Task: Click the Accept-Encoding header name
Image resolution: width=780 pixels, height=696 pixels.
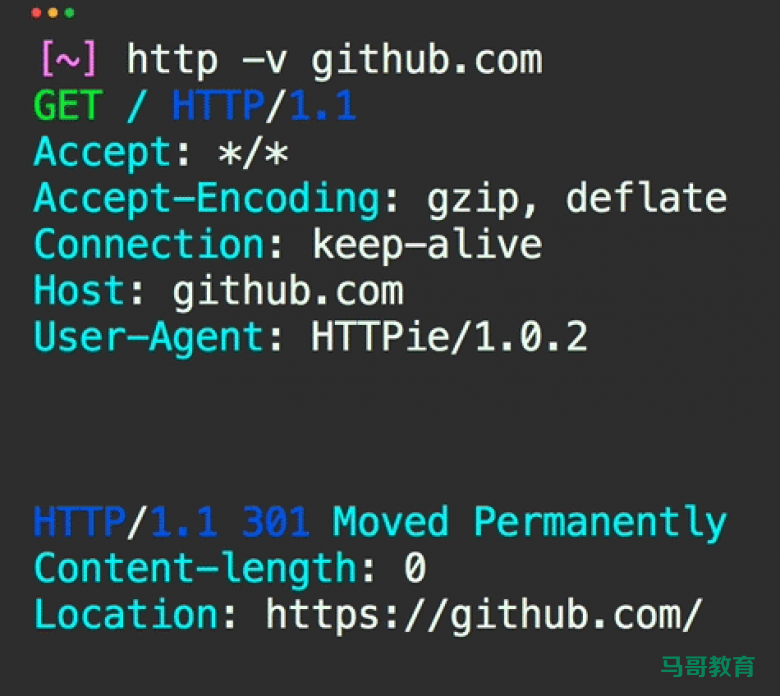Action: click(x=207, y=199)
